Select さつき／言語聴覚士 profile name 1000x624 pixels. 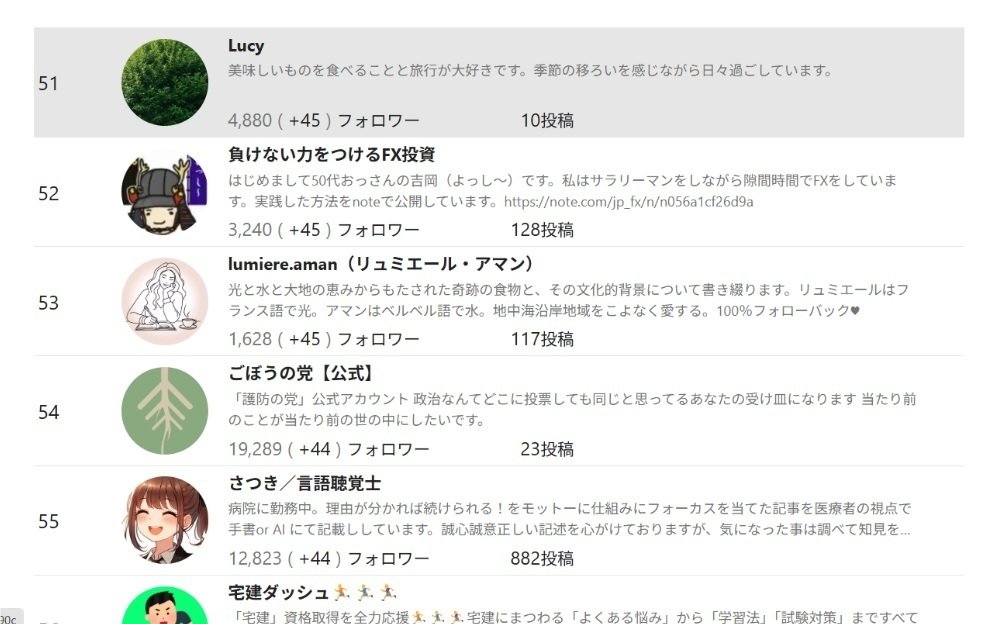304,483
